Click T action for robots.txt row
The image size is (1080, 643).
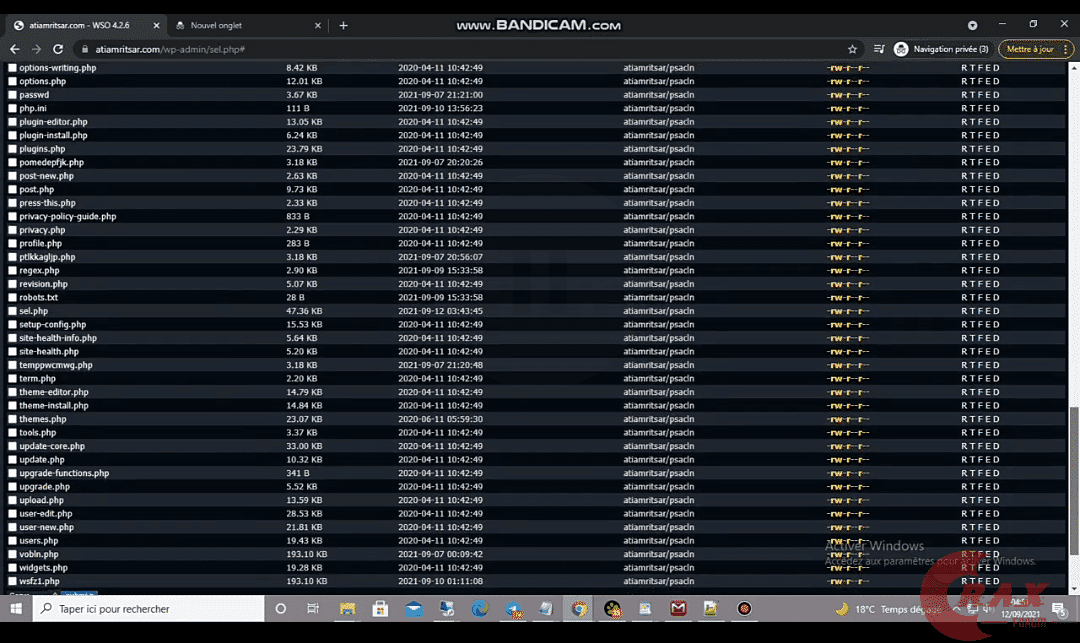972,297
